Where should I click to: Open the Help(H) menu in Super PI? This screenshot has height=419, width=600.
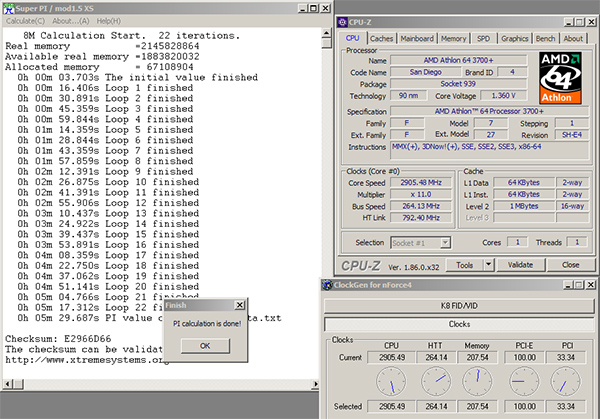pyautogui.click(x=108, y=21)
